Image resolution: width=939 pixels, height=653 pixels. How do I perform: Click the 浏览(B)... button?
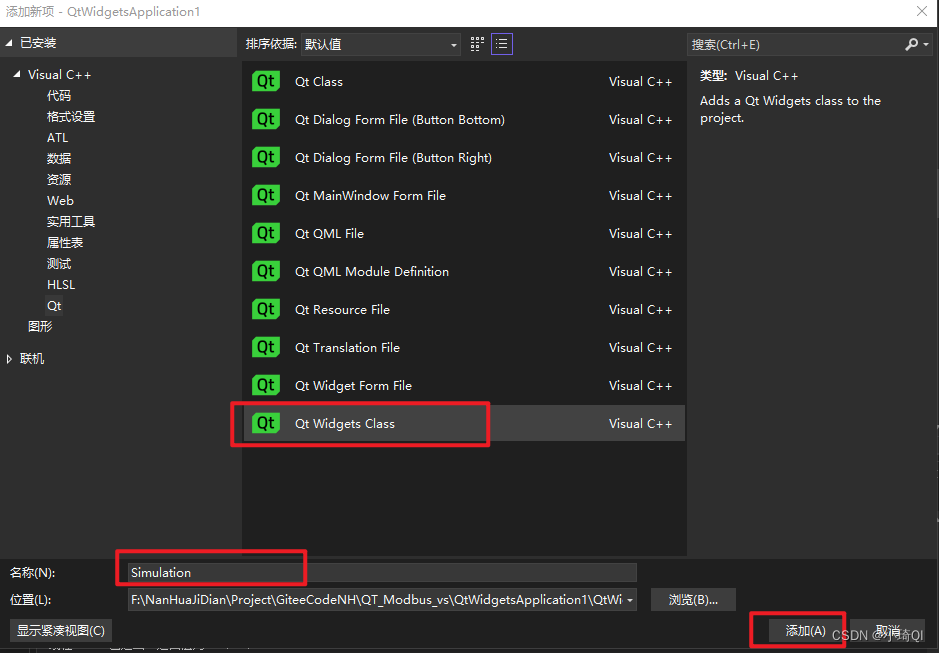[693, 600]
